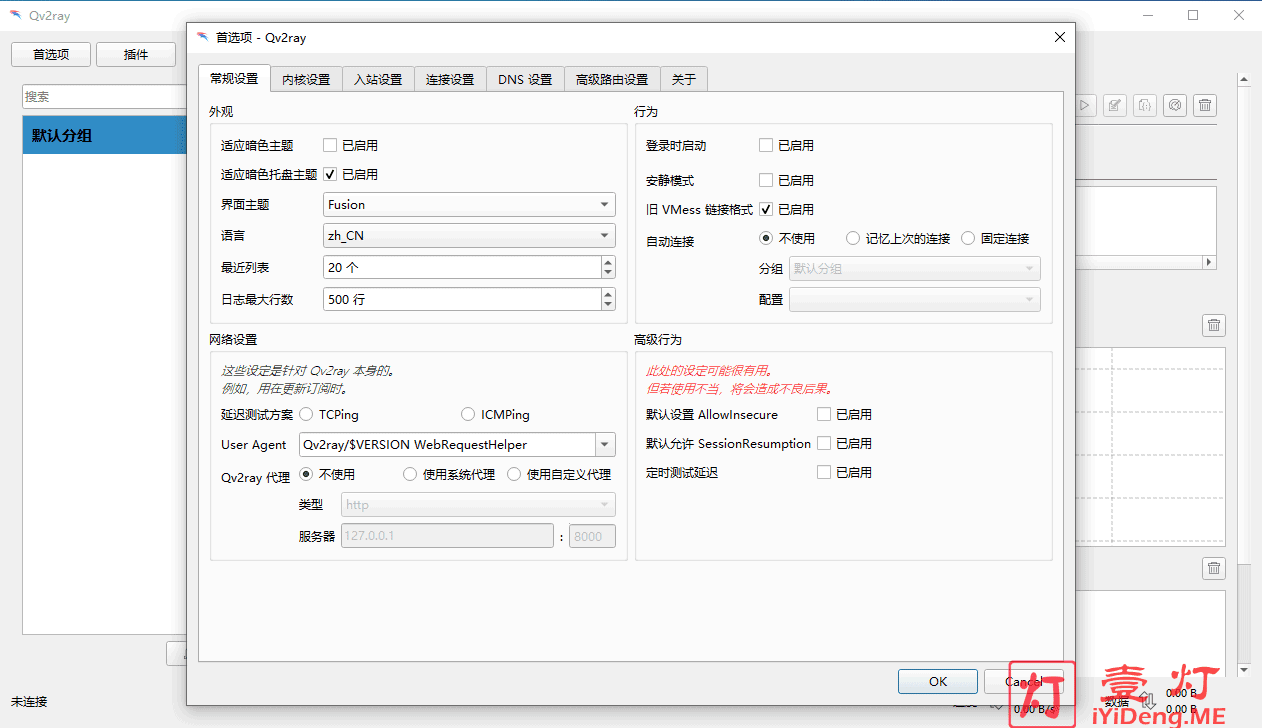
Task: Switch to the DNS 设置 tab
Action: click(525, 80)
